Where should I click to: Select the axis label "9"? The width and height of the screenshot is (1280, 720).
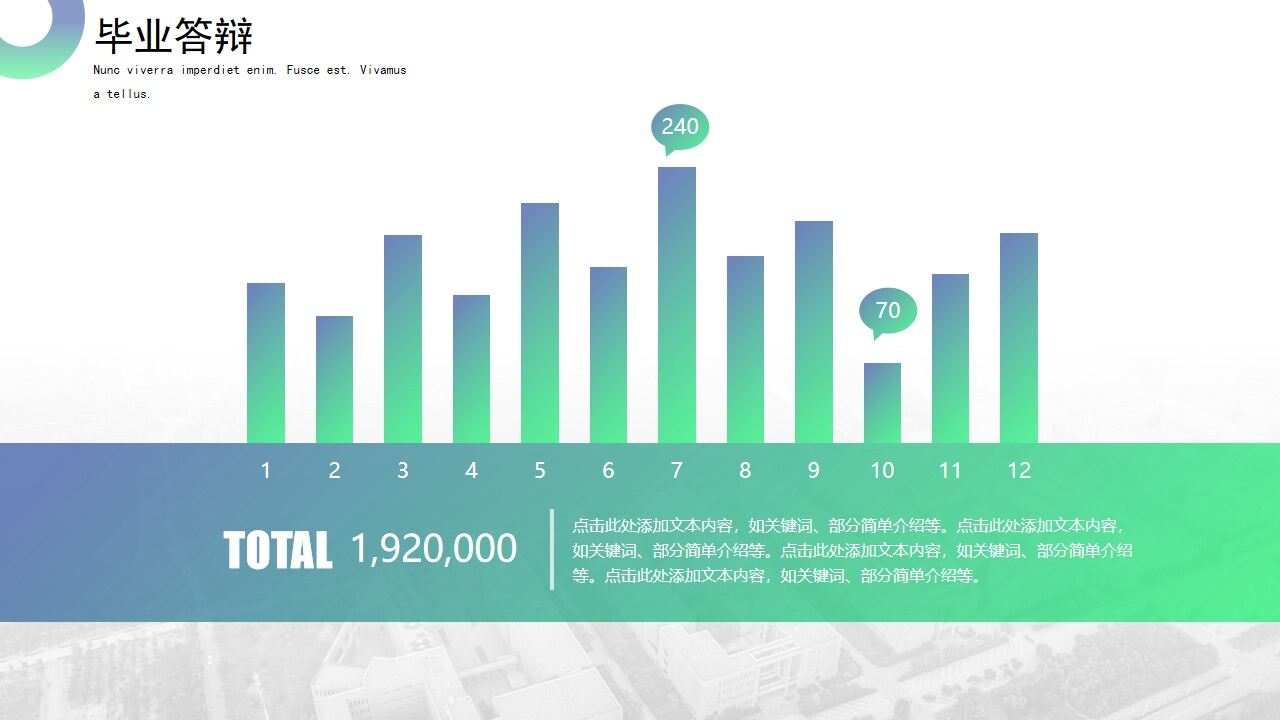pyautogui.click(x=813, y=470)
